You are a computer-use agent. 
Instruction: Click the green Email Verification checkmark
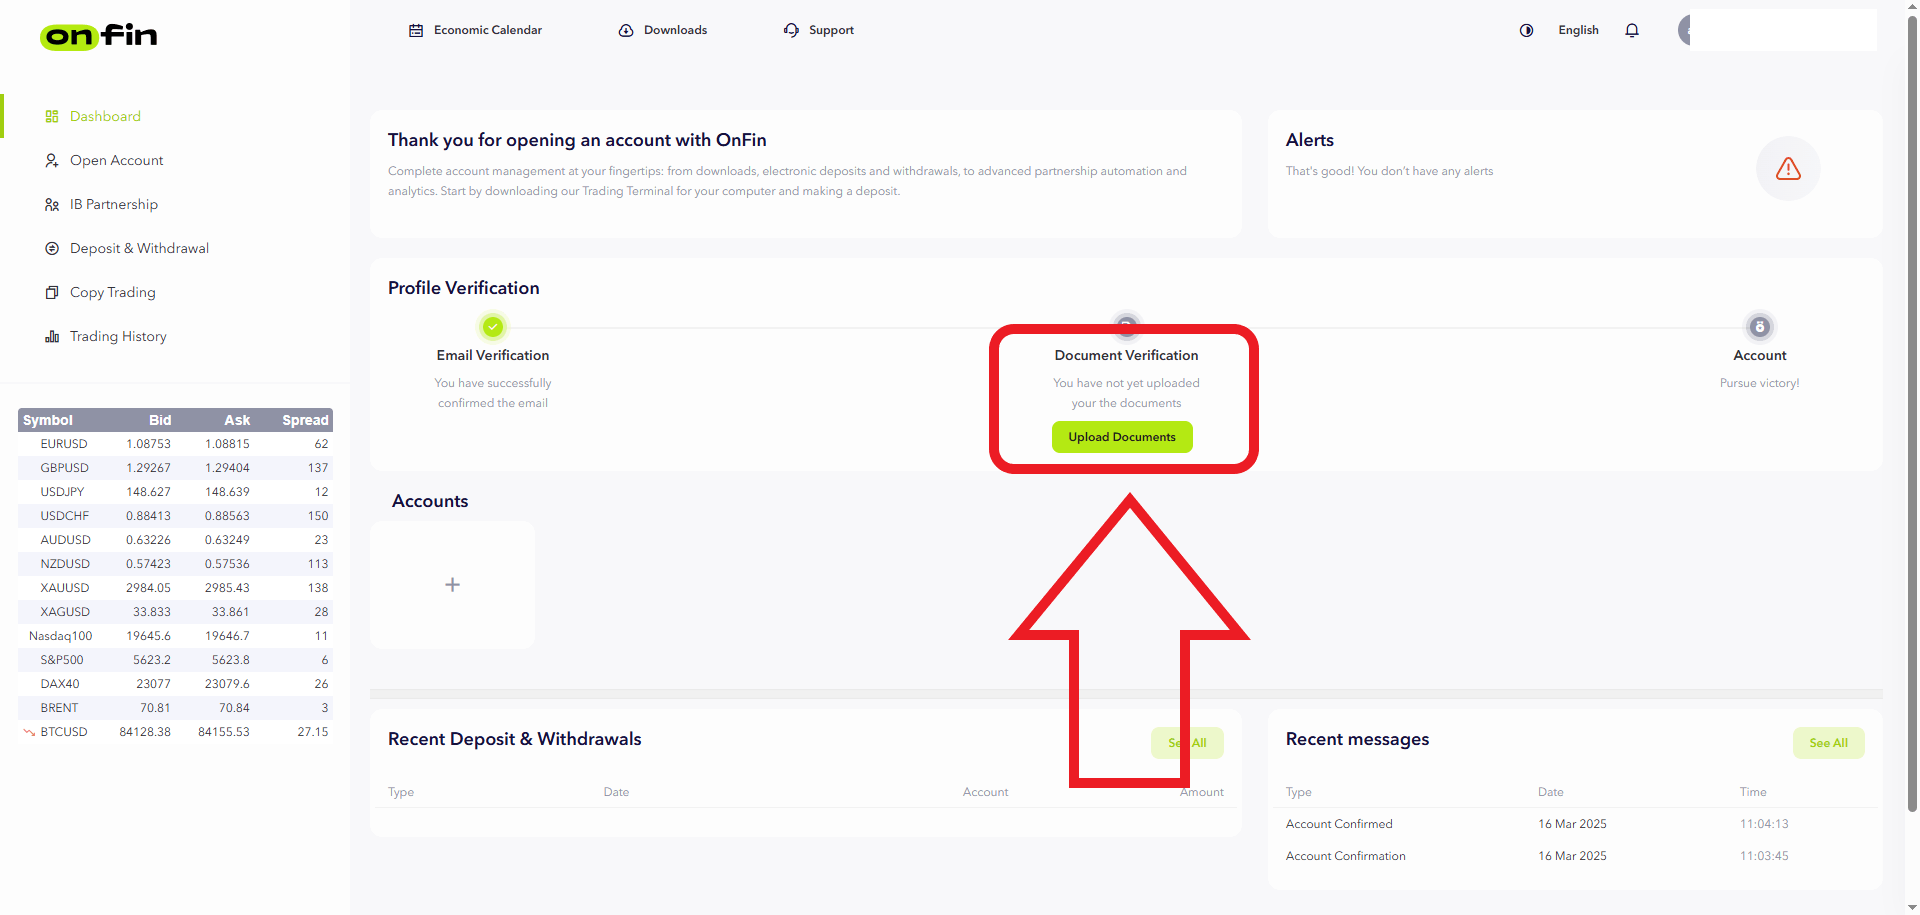493,327
